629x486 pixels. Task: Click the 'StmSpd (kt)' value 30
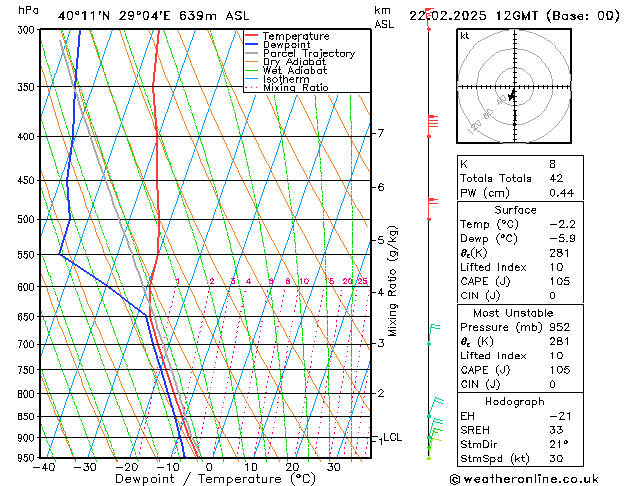click(x=556, y=458)
